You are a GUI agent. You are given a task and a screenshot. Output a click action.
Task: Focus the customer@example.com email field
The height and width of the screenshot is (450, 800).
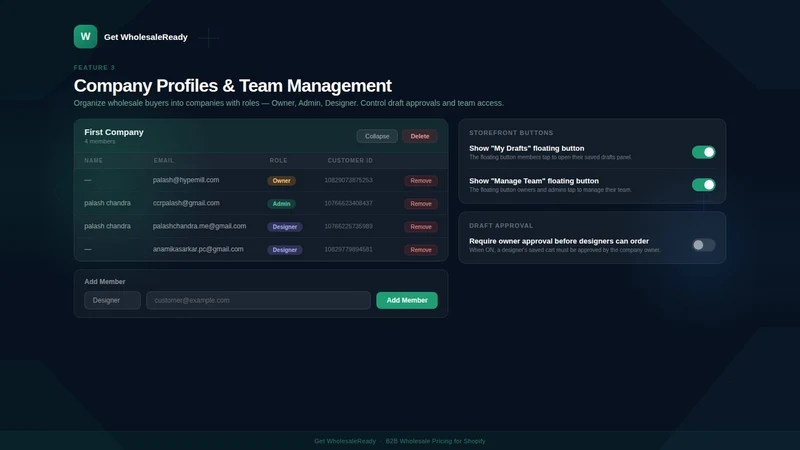click(258, 300)
